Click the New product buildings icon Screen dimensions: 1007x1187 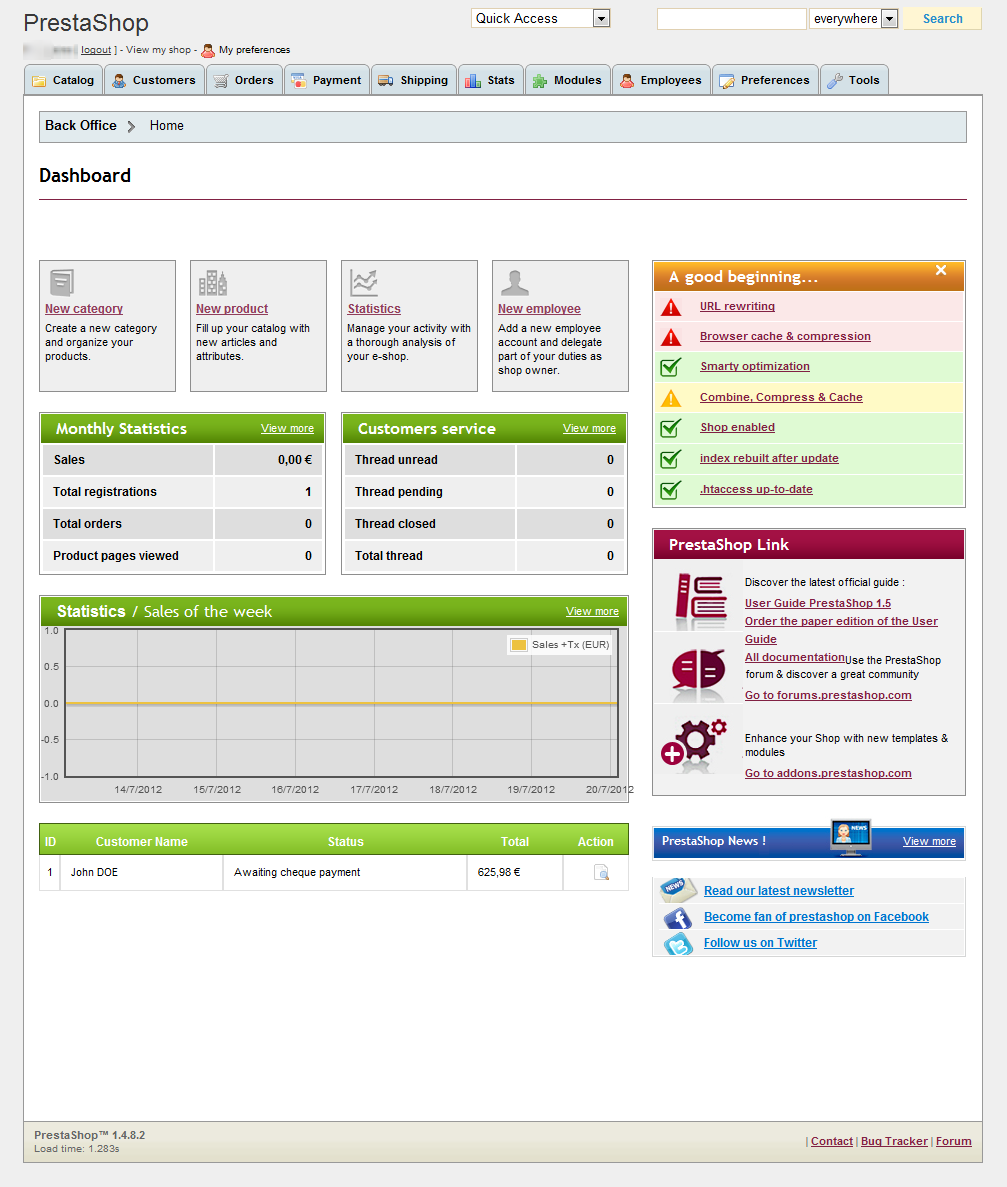coord(213,282)
